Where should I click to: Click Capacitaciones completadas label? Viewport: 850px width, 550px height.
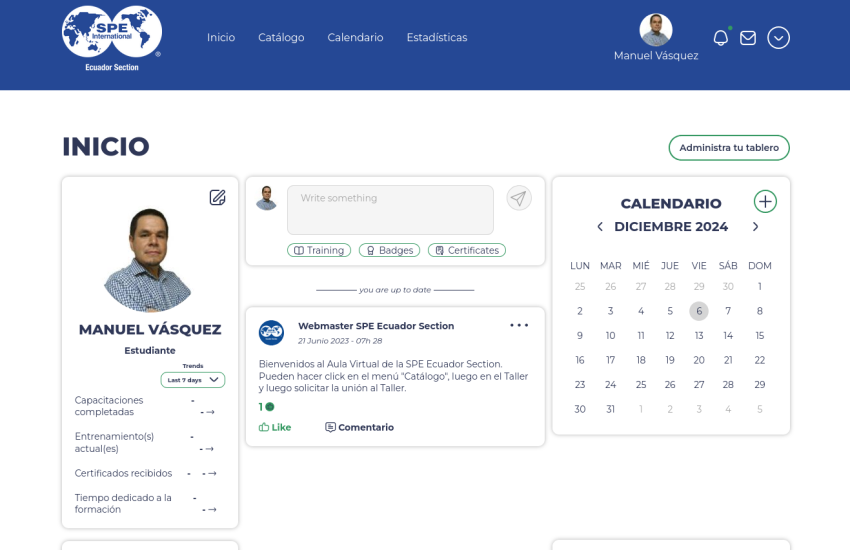(109, 406)
